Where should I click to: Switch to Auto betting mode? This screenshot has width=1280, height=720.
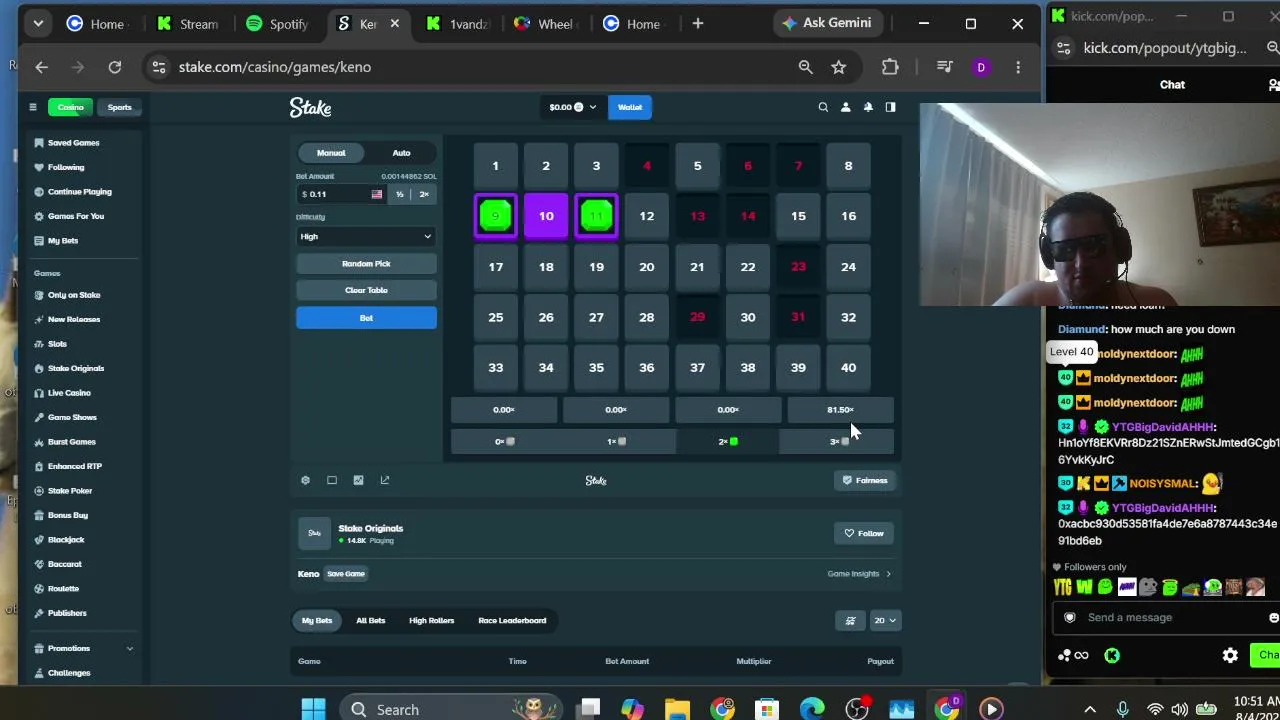tap(401, 153)
